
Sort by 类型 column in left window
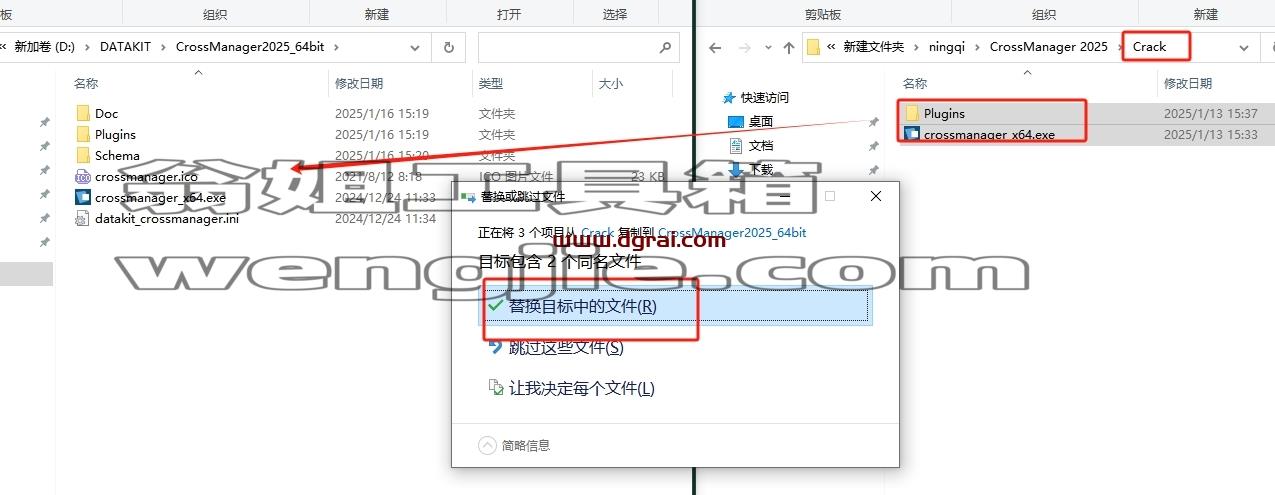tap(490, 84)
